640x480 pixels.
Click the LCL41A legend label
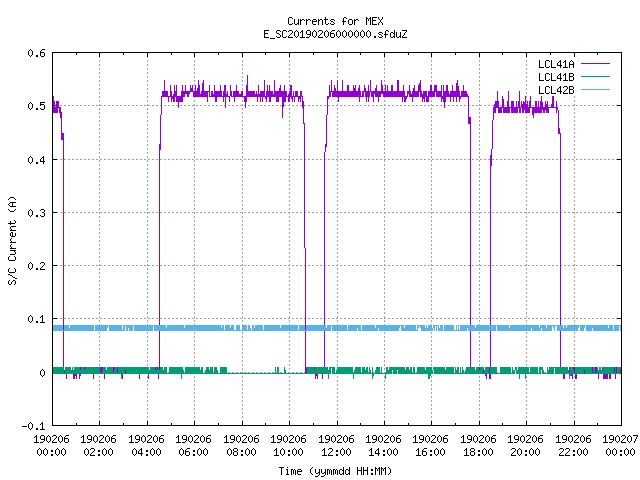(x=556, y=64)
